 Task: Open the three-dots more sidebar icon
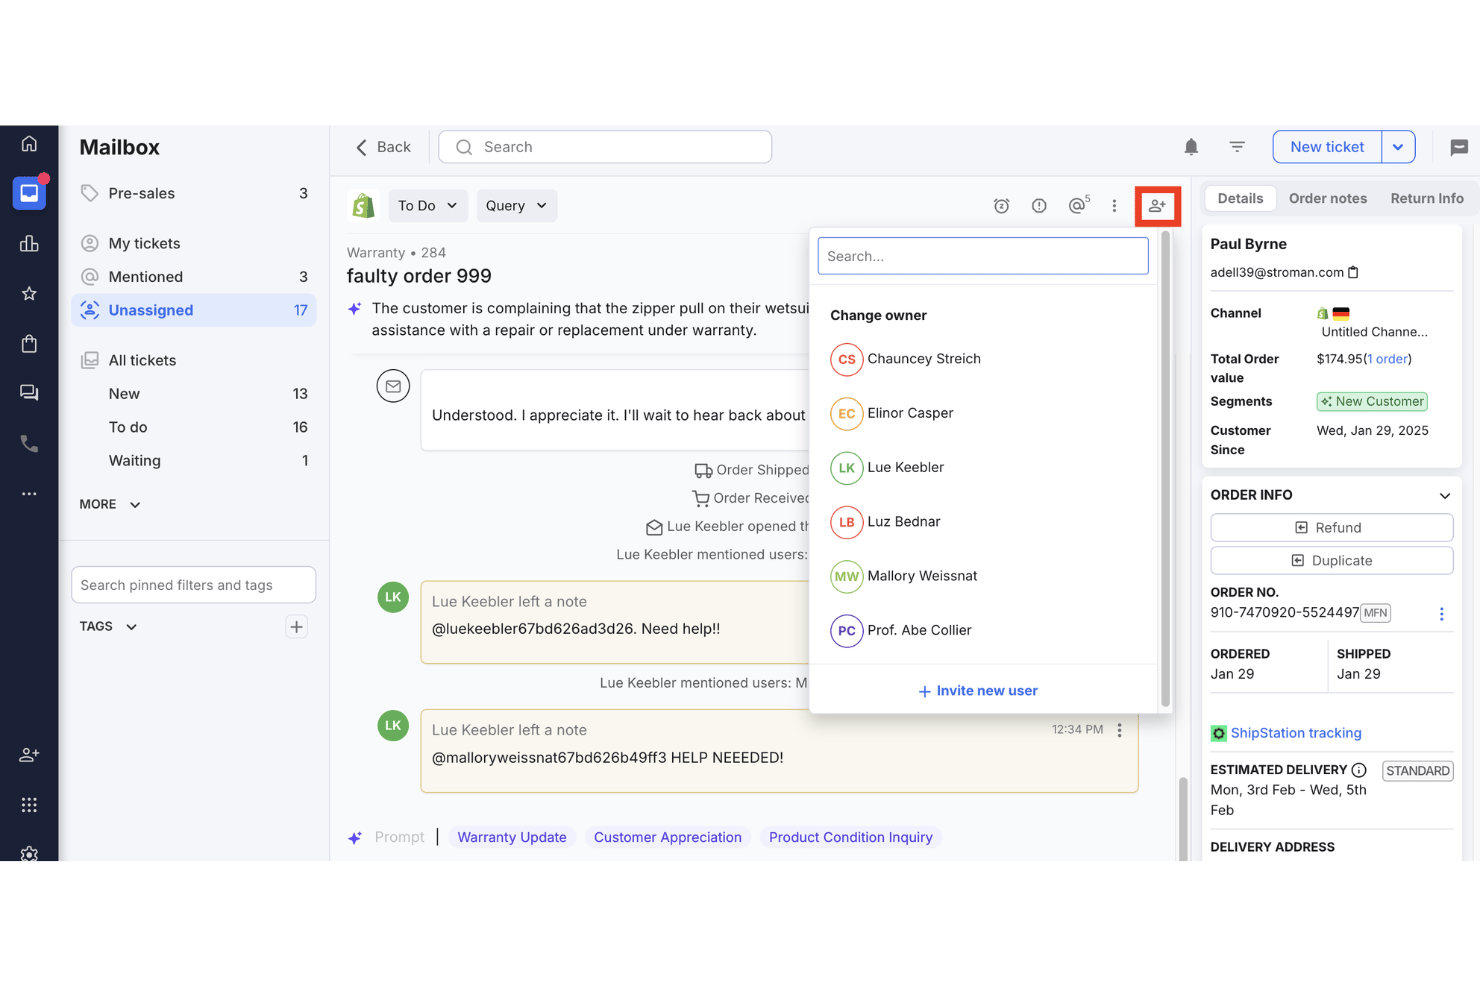point(29,493)
